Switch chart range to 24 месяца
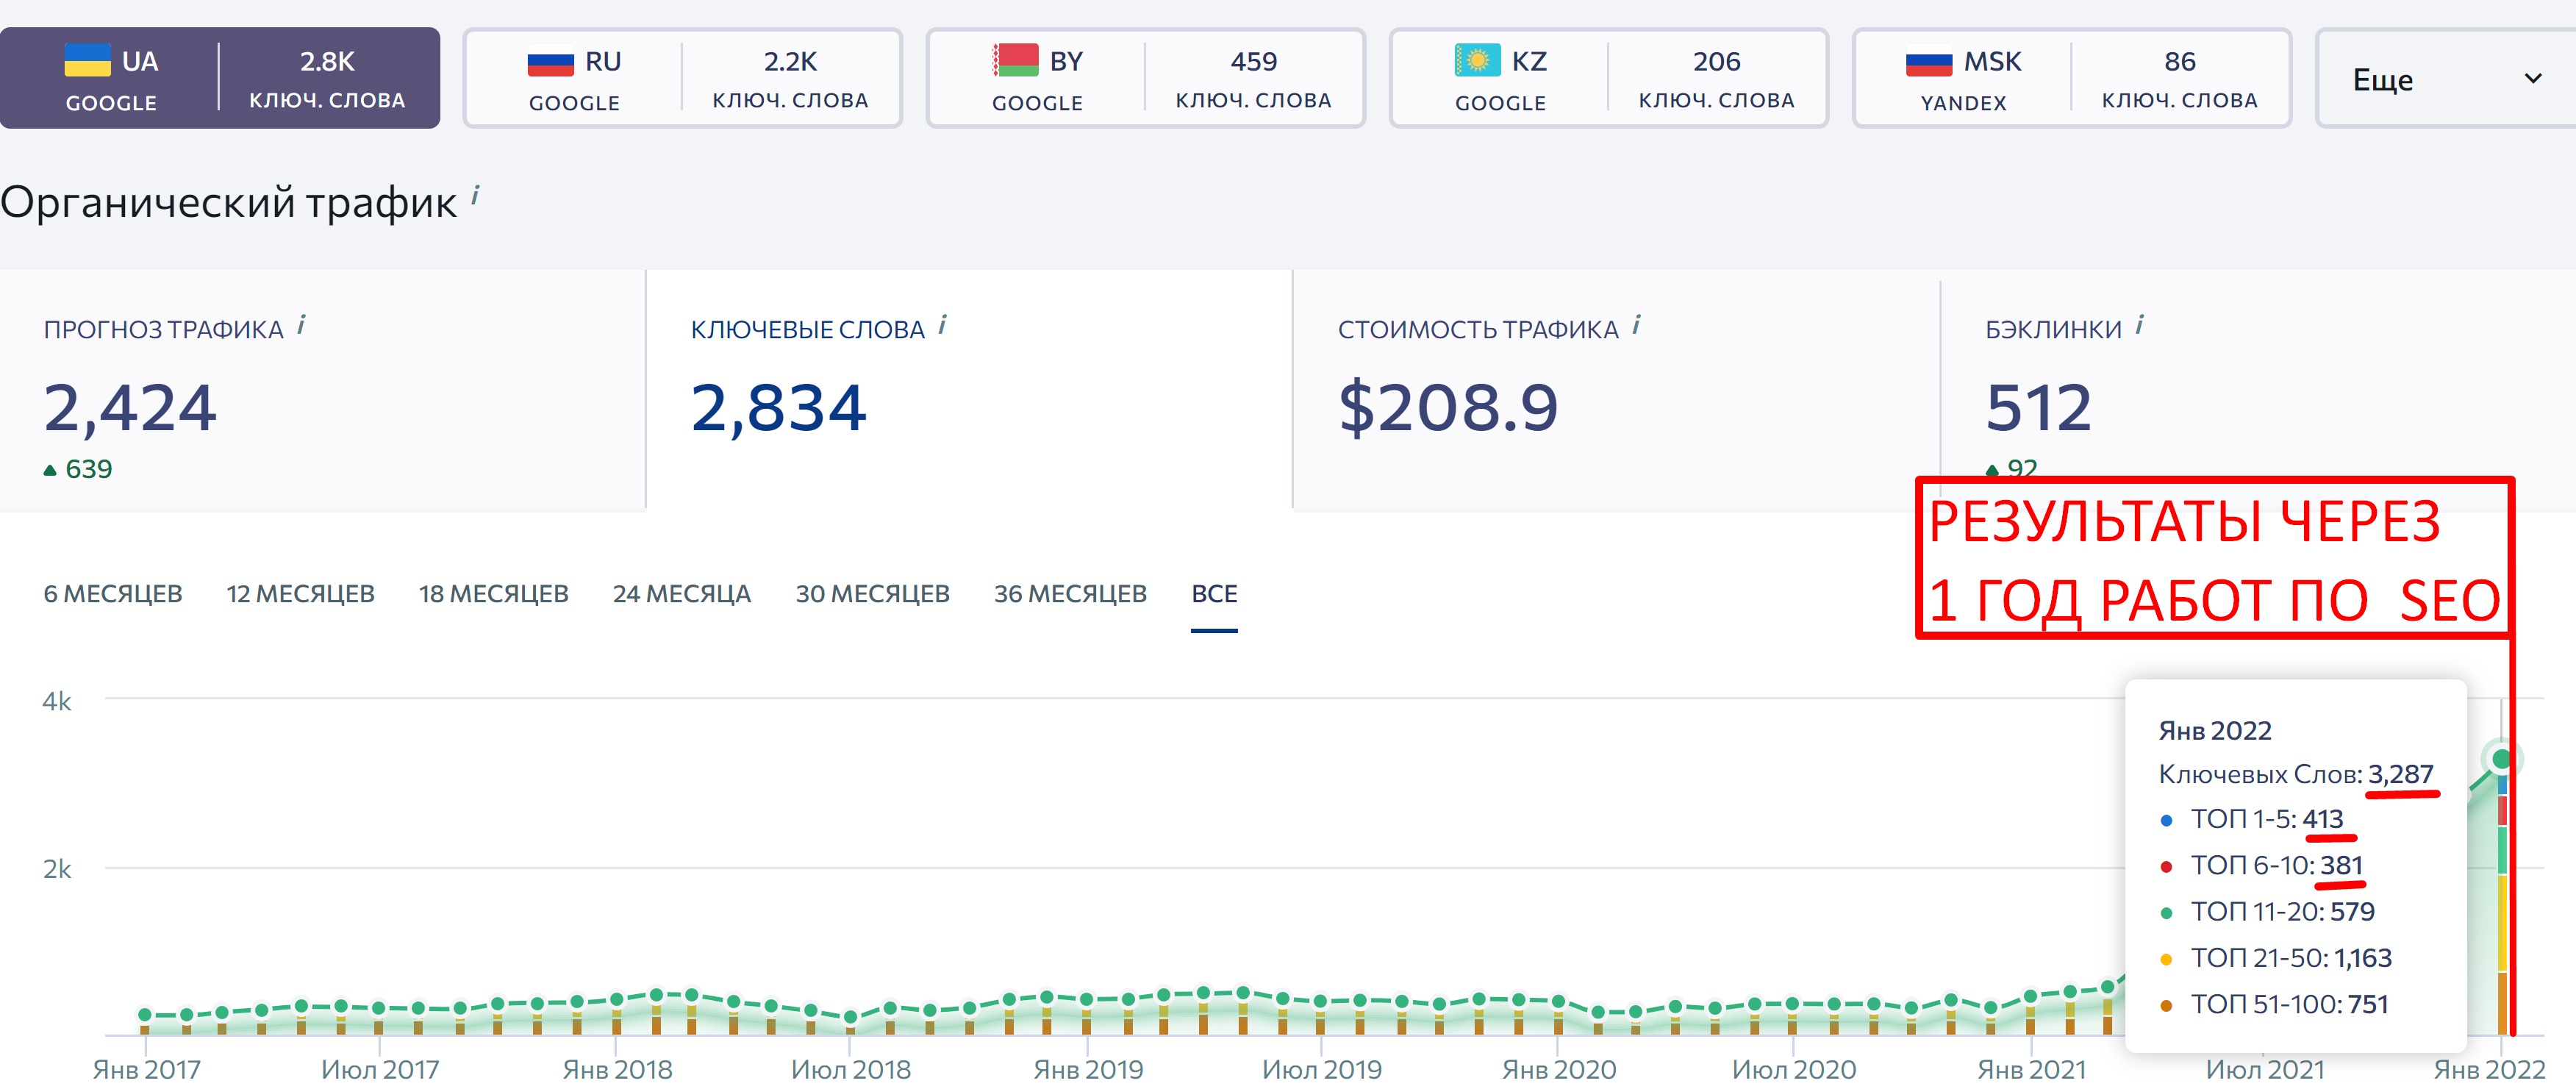Viewport: 2576px width, 1089px height. pyautogui.click(x=681, y=594)
